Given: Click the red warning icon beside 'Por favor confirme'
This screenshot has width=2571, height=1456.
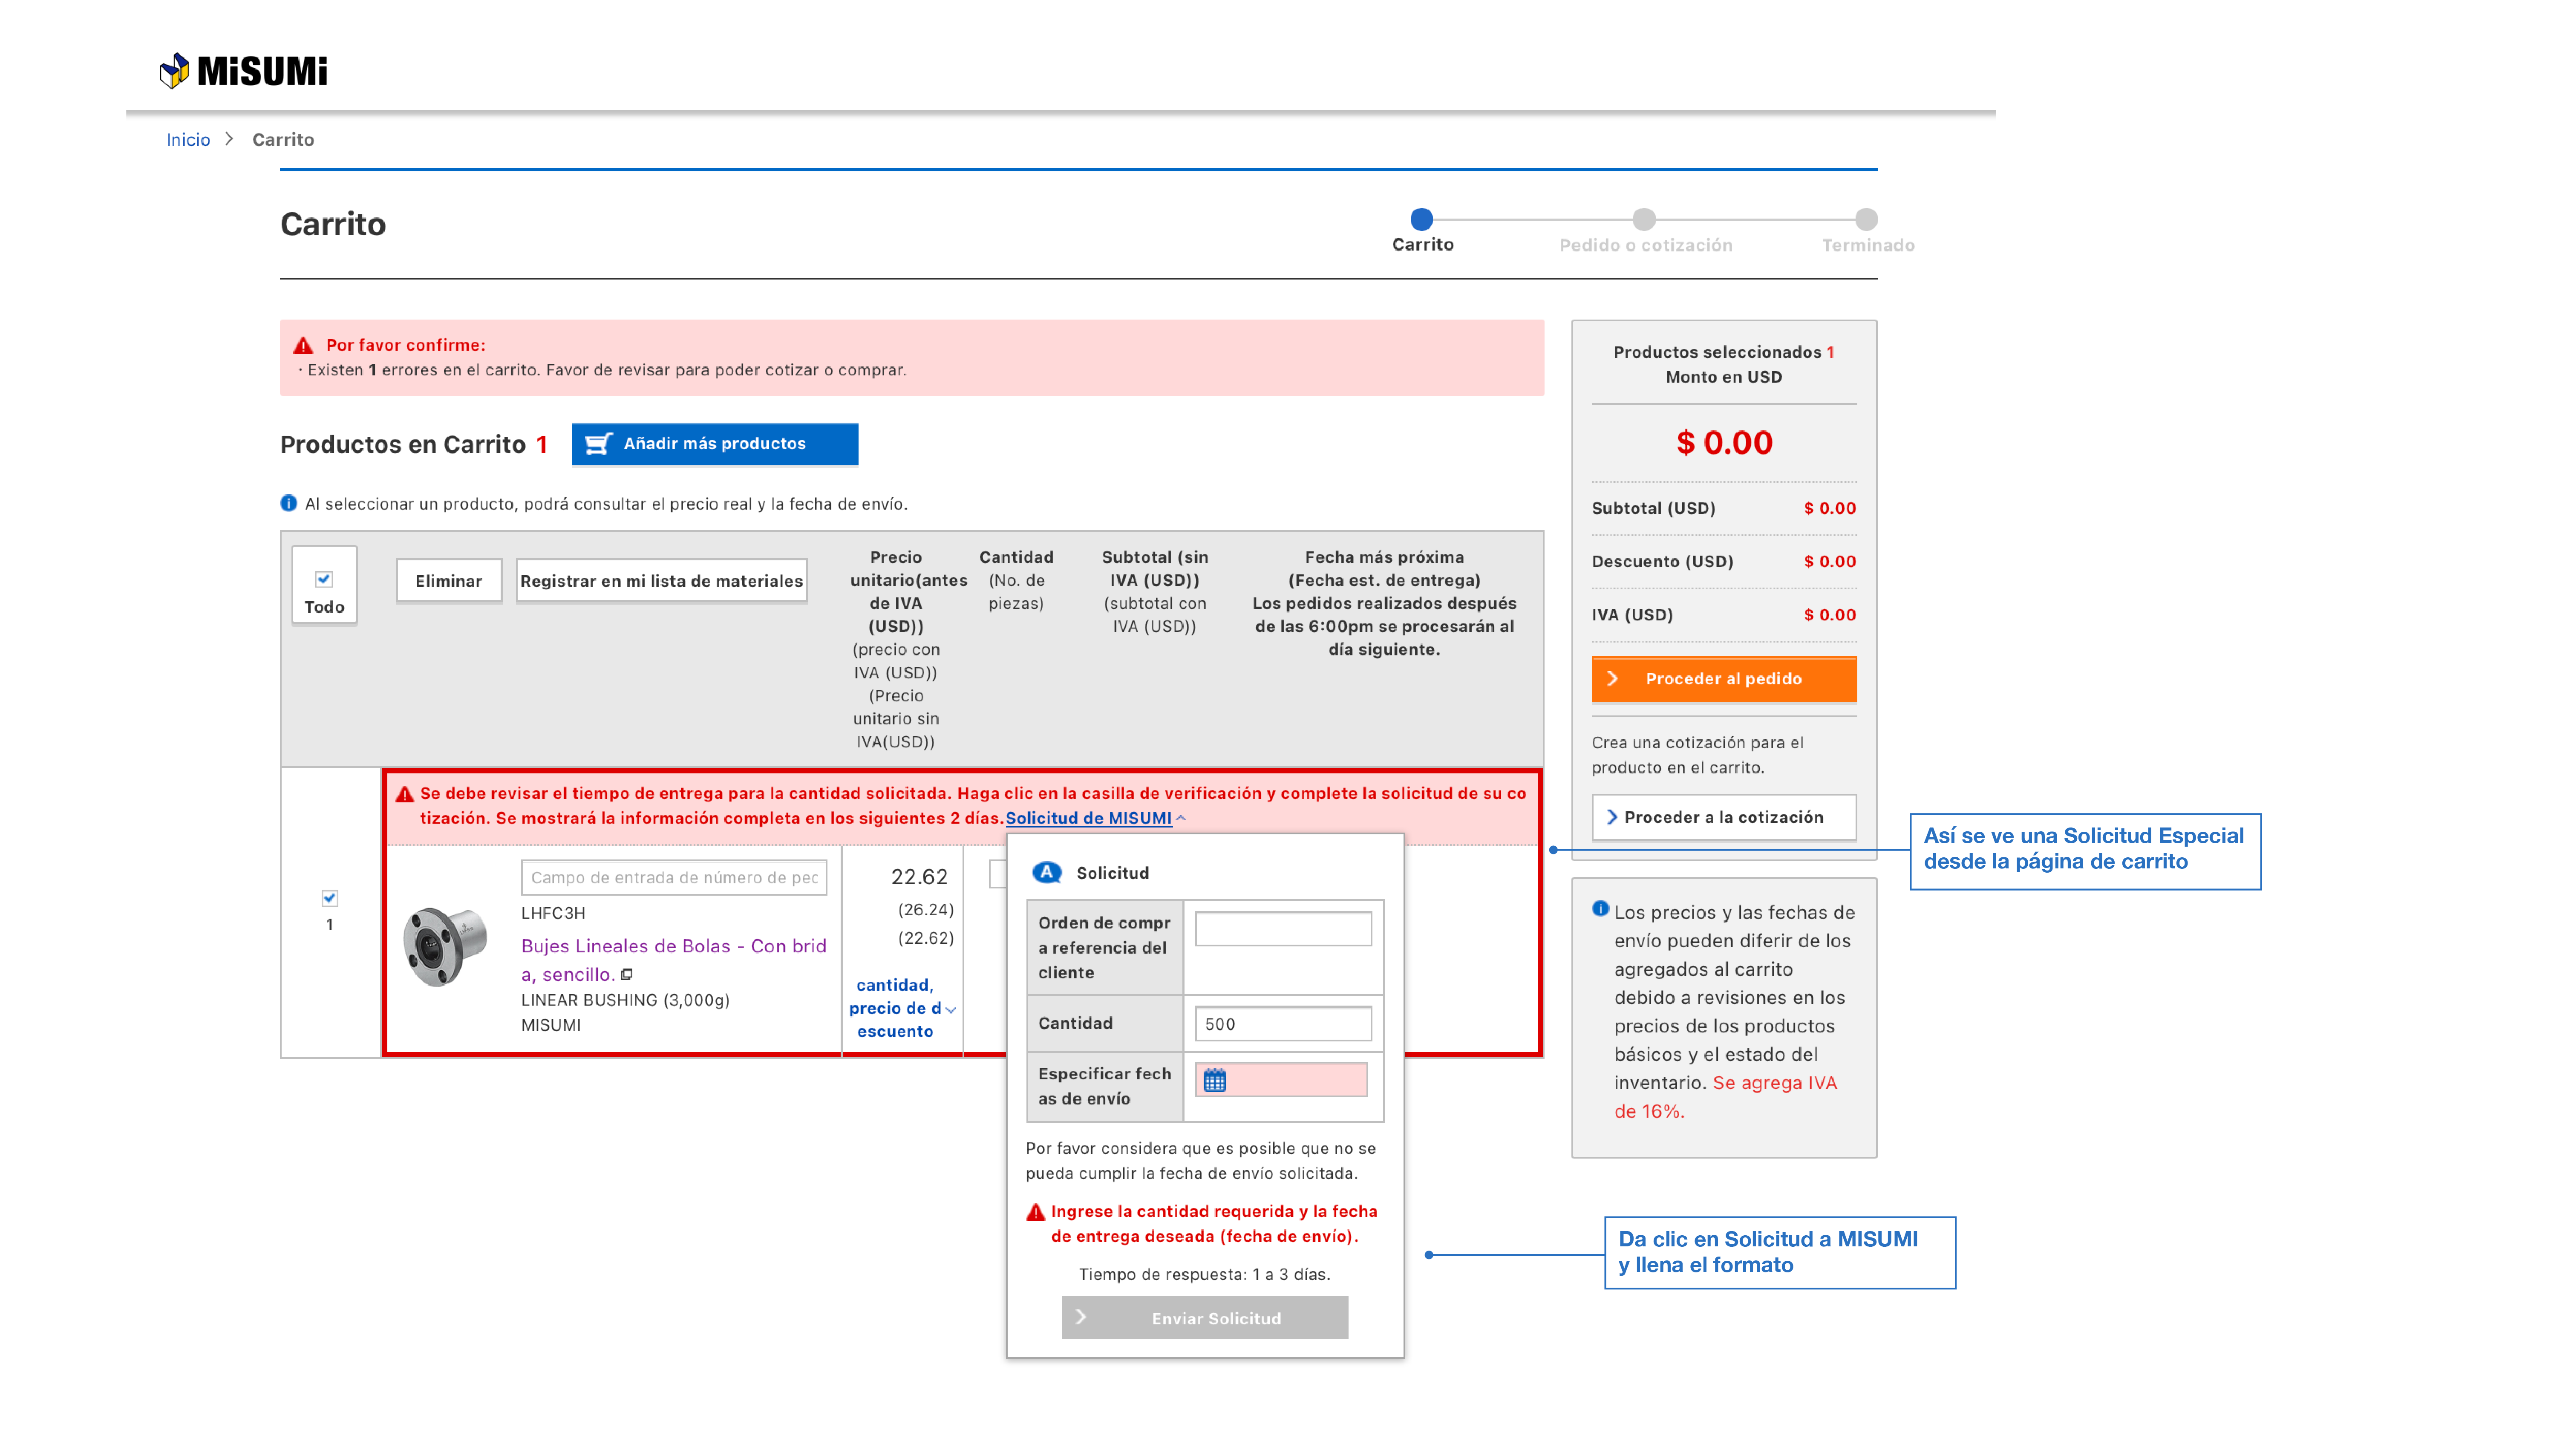Looking at the screenshot, I should (x=303, y=346).
